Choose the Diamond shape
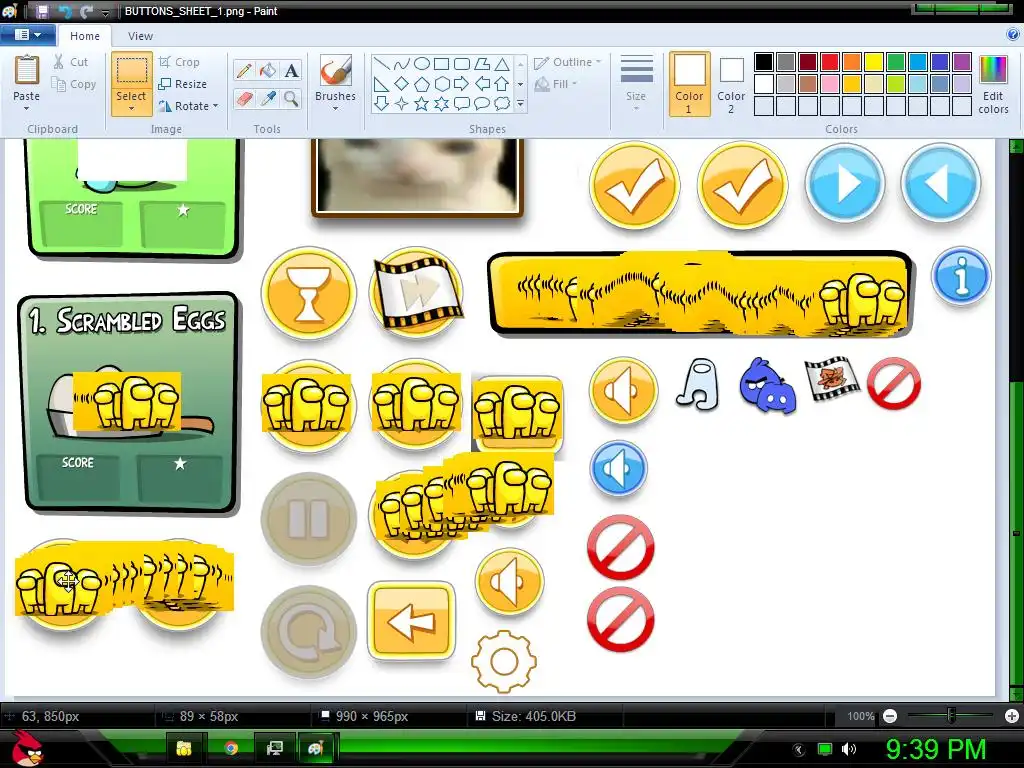 [x=402, y=84]
